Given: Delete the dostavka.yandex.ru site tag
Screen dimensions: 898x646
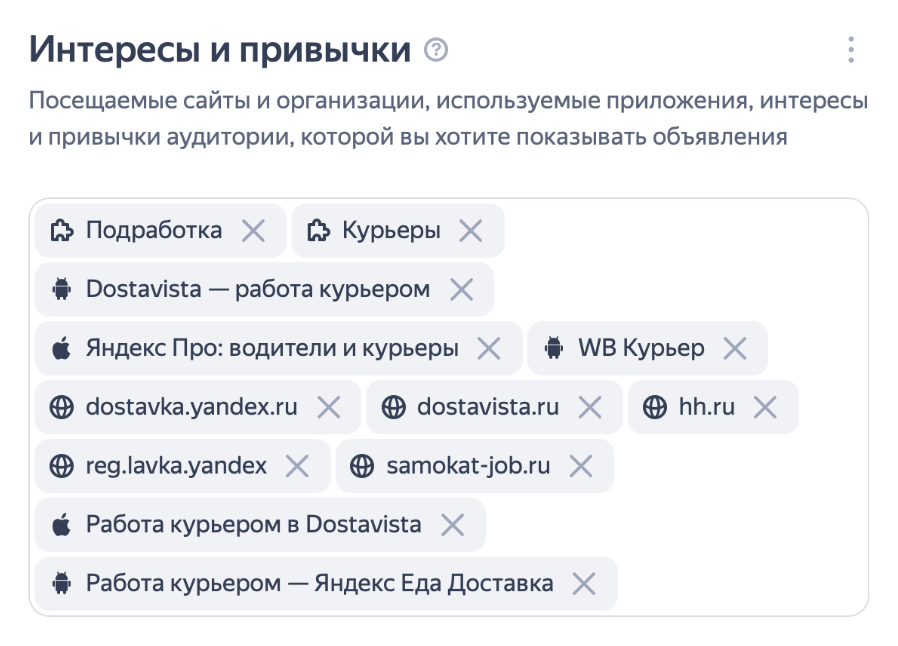Looking at the screenshot, I should coord(329,407).
